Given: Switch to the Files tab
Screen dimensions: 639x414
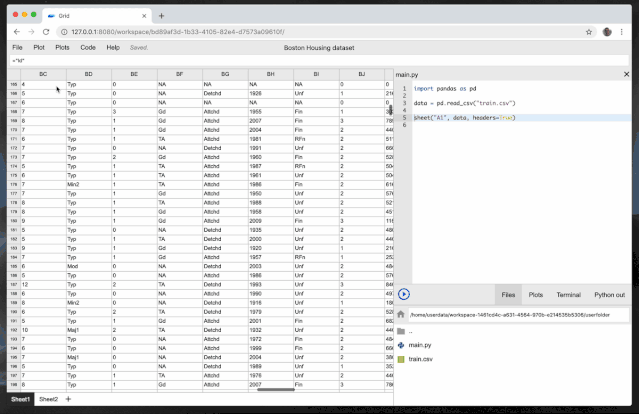Looking at the screenshot, I should [508, 295].
